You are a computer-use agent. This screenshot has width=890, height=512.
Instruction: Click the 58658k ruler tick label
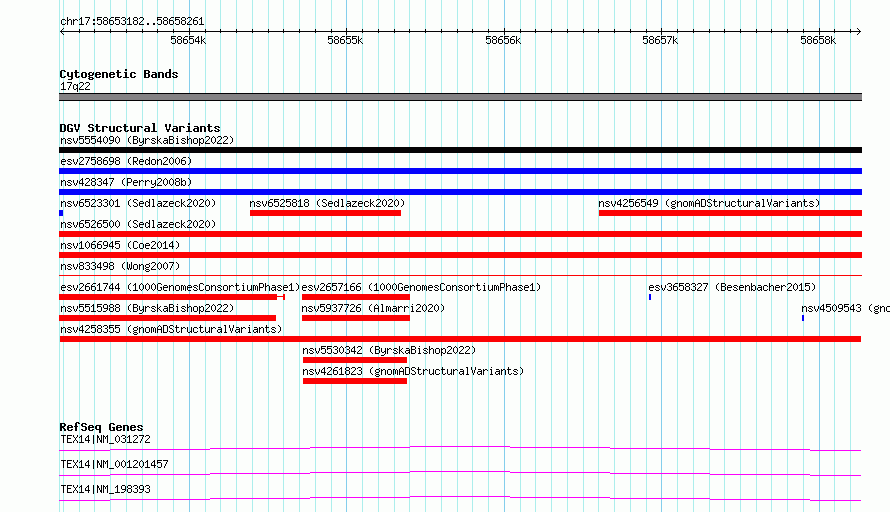[818, 40]
